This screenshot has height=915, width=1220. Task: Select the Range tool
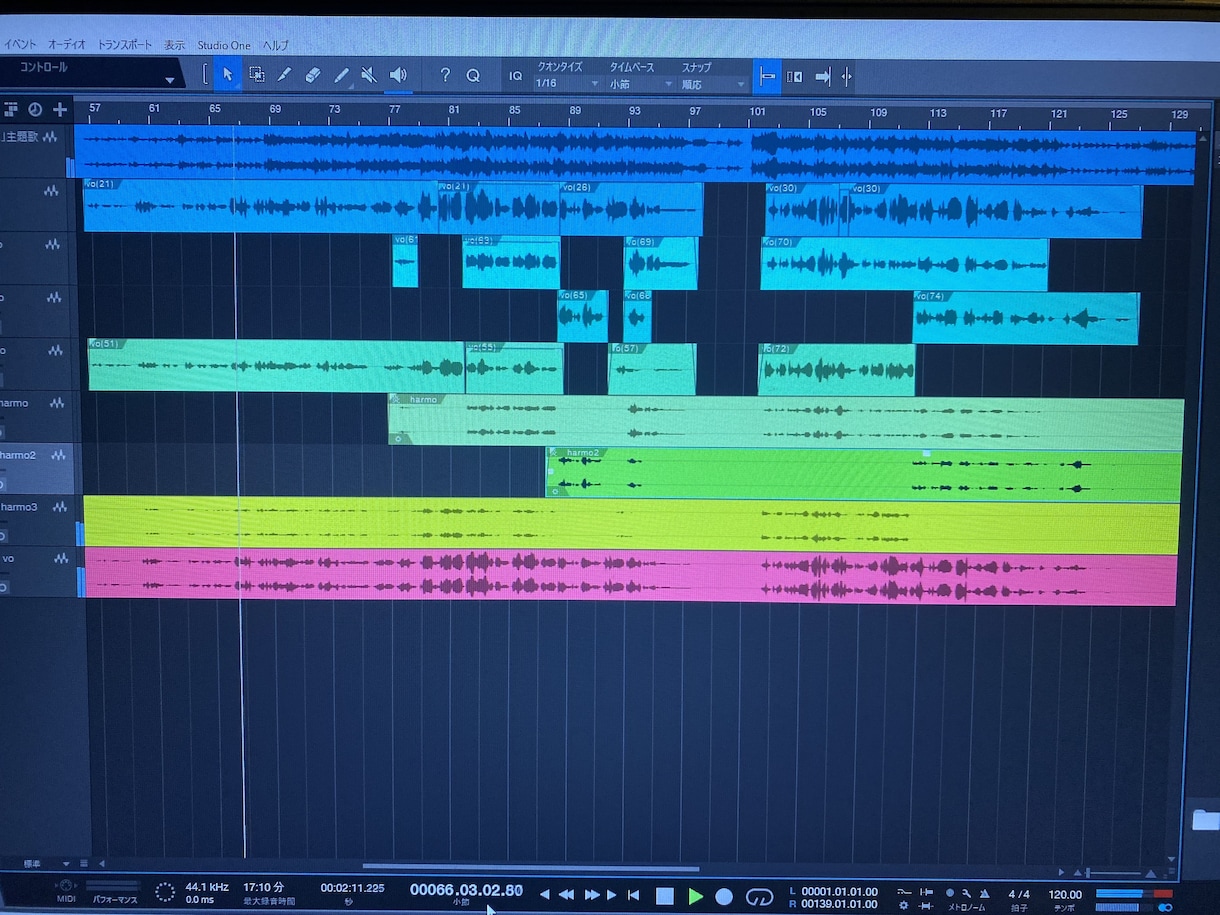(x=257, y=75)
